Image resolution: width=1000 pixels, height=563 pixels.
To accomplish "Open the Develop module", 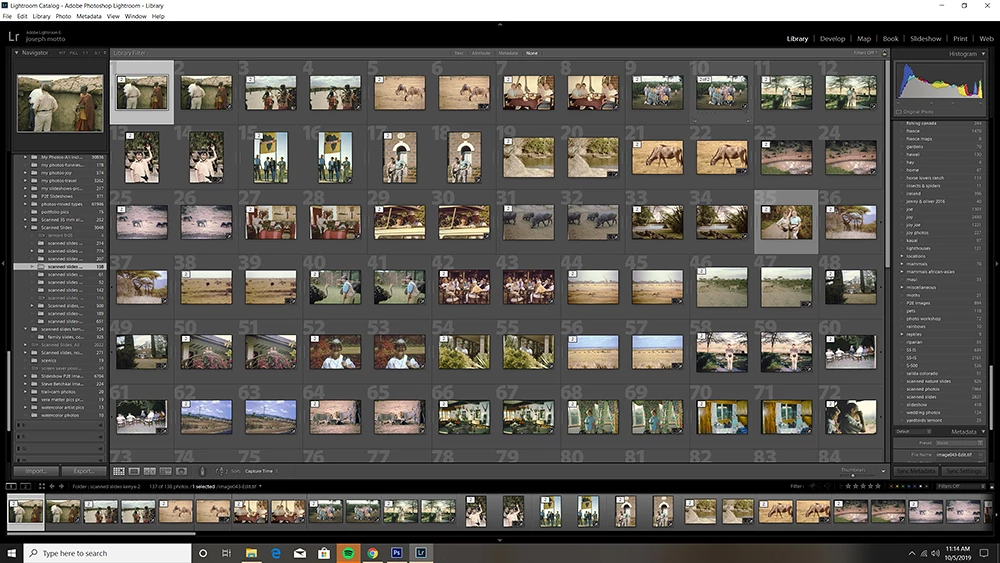I will [x=832, y=38].
